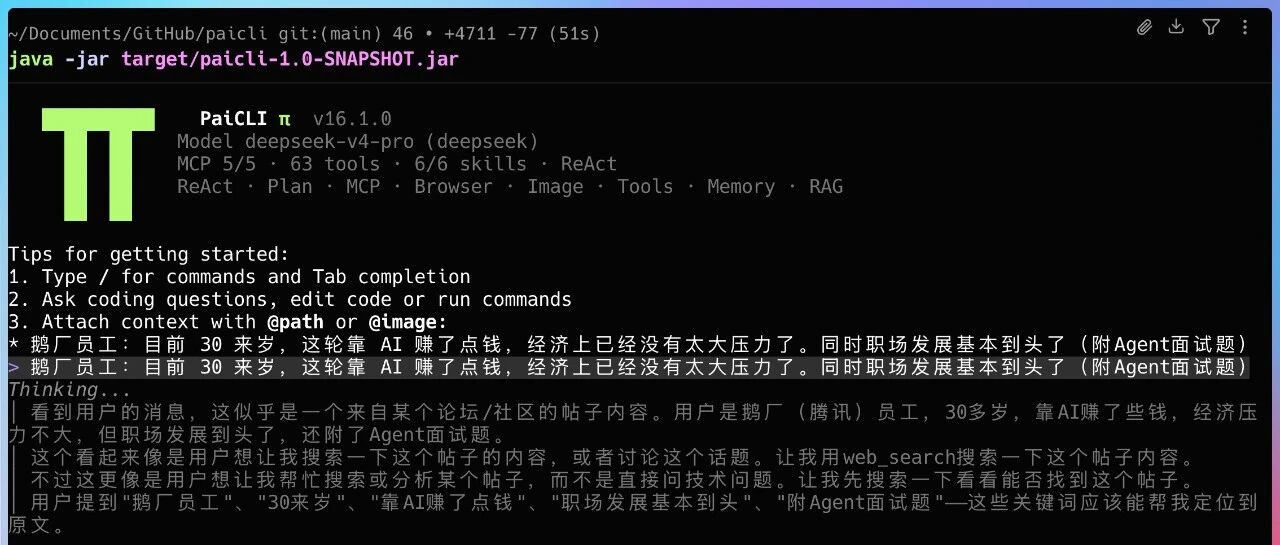
Task: Click the v16.1.0 version text
Action: point(352,119)
